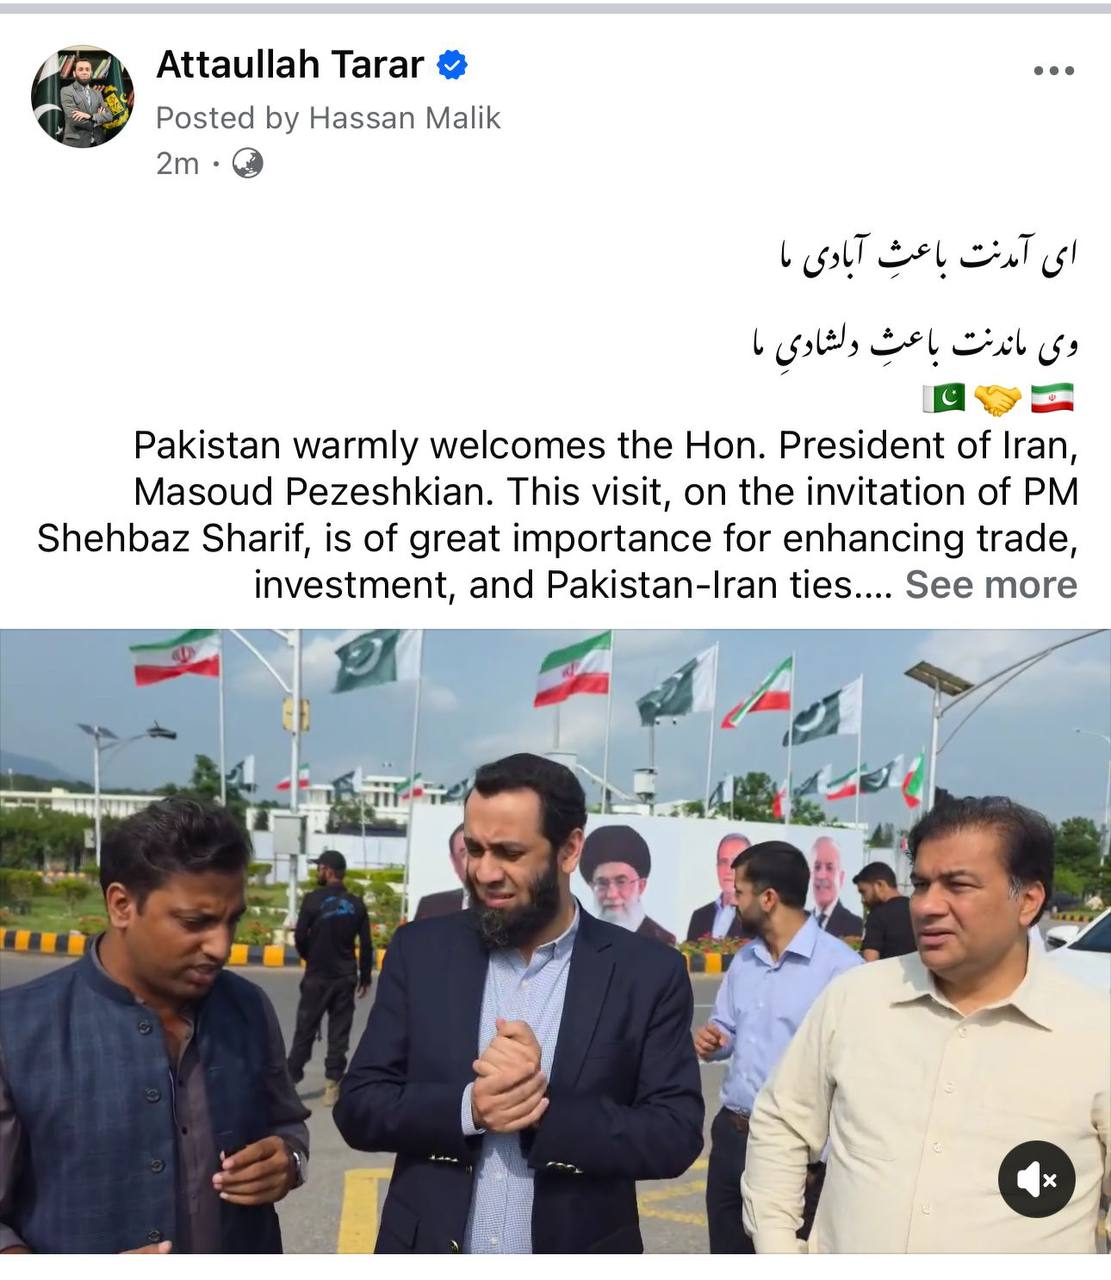Click the first Persian verse line
Image resolution: width=1111 pixels, height=1280 pixels.
pos(928,256)
